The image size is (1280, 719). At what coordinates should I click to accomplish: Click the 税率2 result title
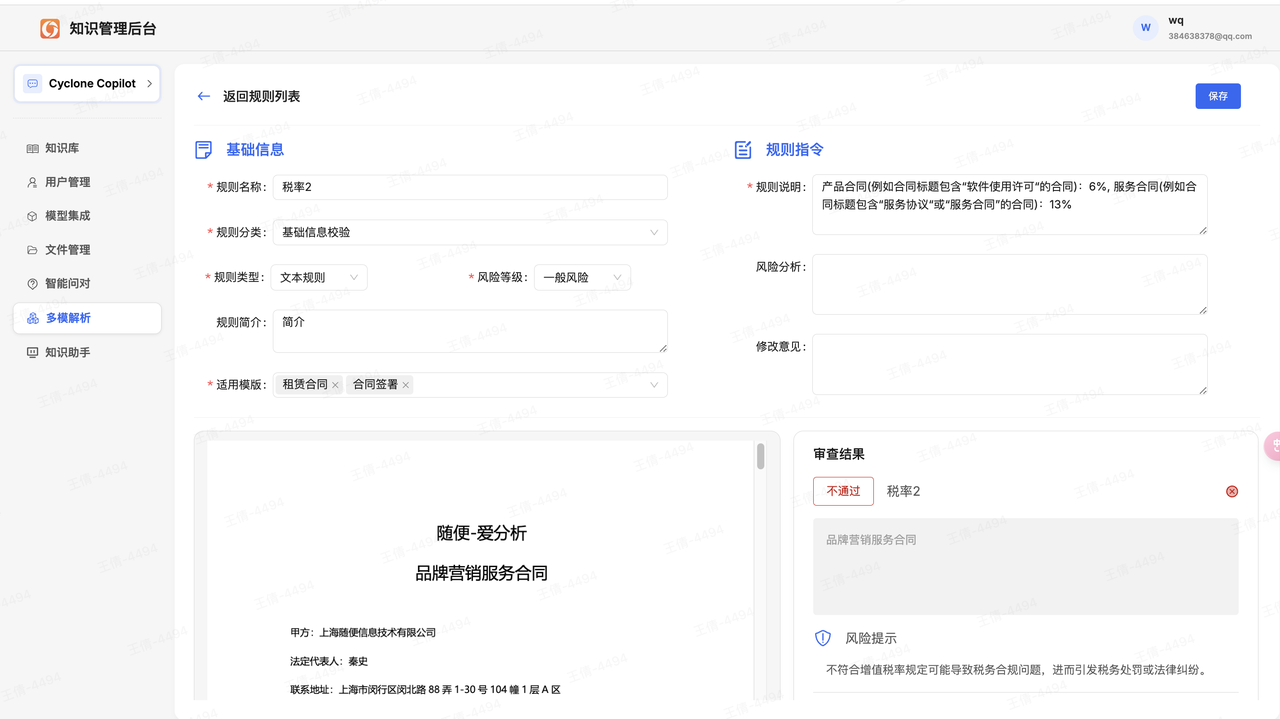point(903,491)
